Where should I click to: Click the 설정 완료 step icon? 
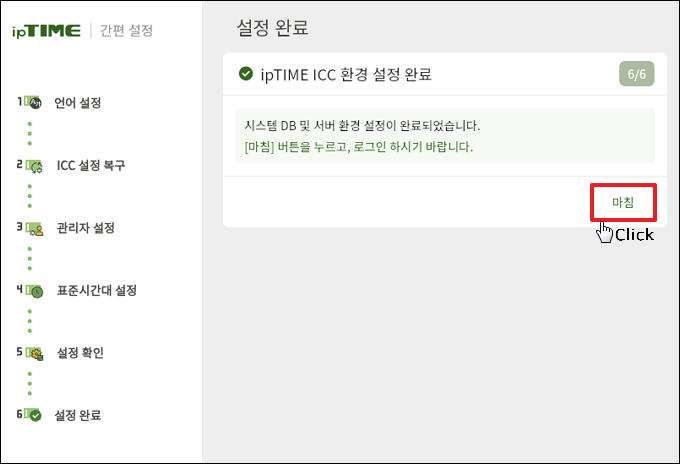pyautogui.click(x=34, y=415)
